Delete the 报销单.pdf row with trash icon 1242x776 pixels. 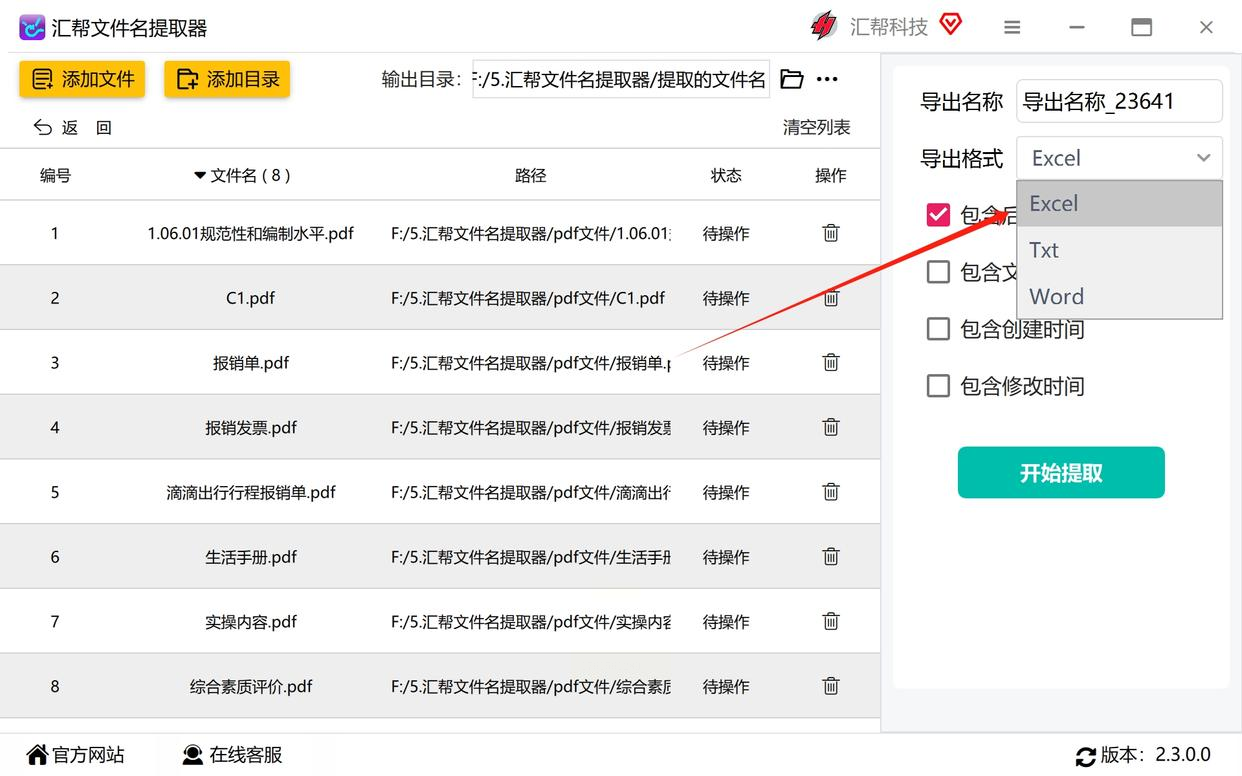pos(830,363)
